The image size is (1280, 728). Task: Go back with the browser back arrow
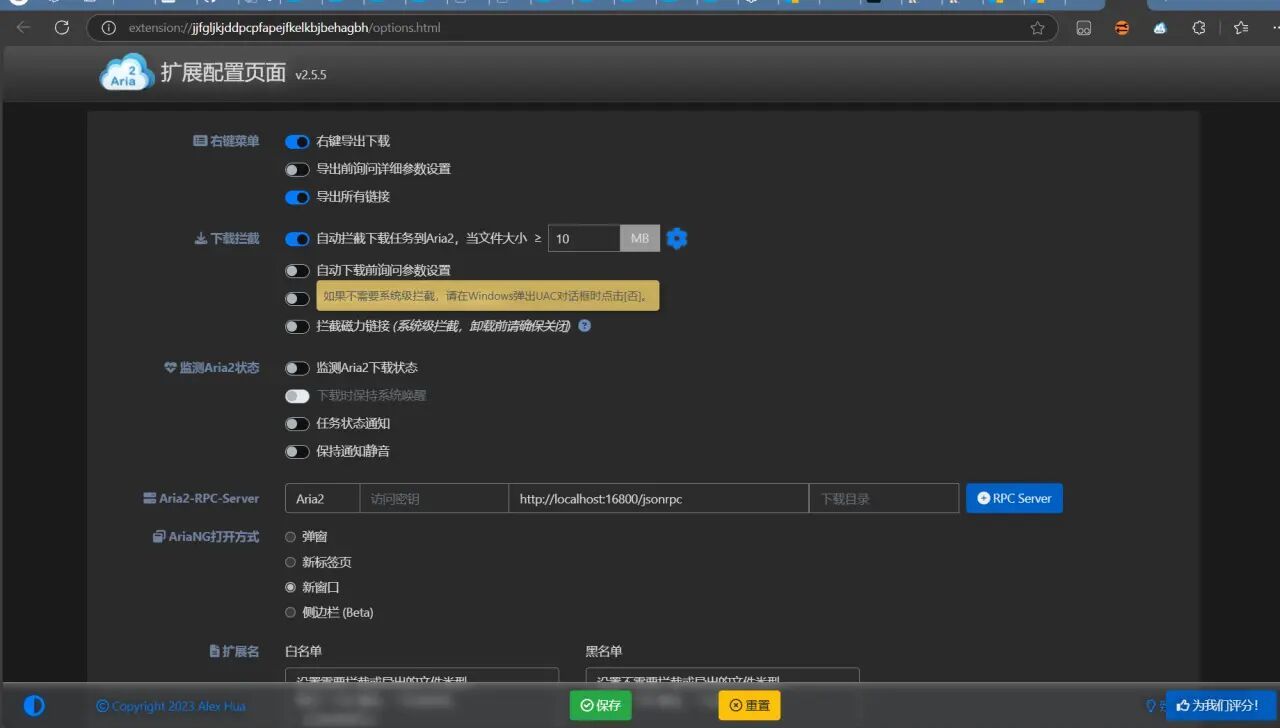pos(24,28)
